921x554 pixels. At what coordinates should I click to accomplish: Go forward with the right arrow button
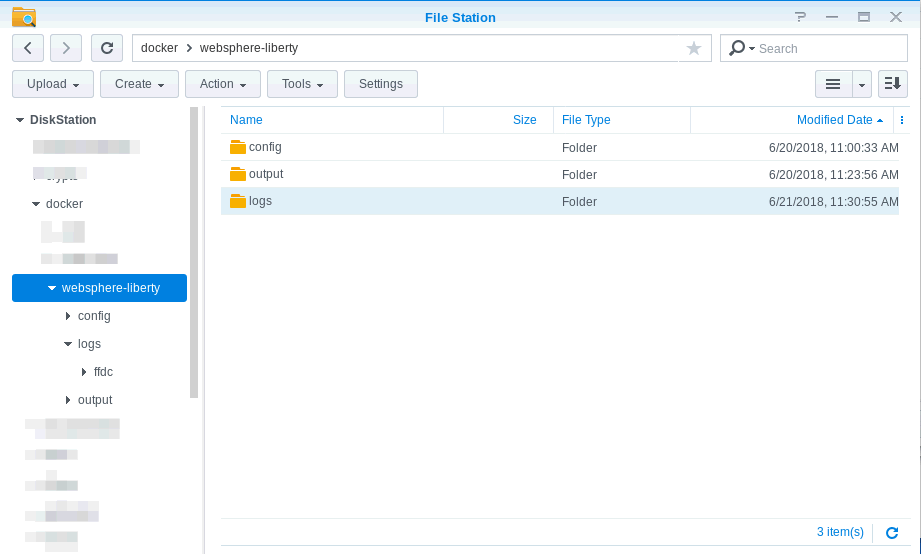coord(66,48)
